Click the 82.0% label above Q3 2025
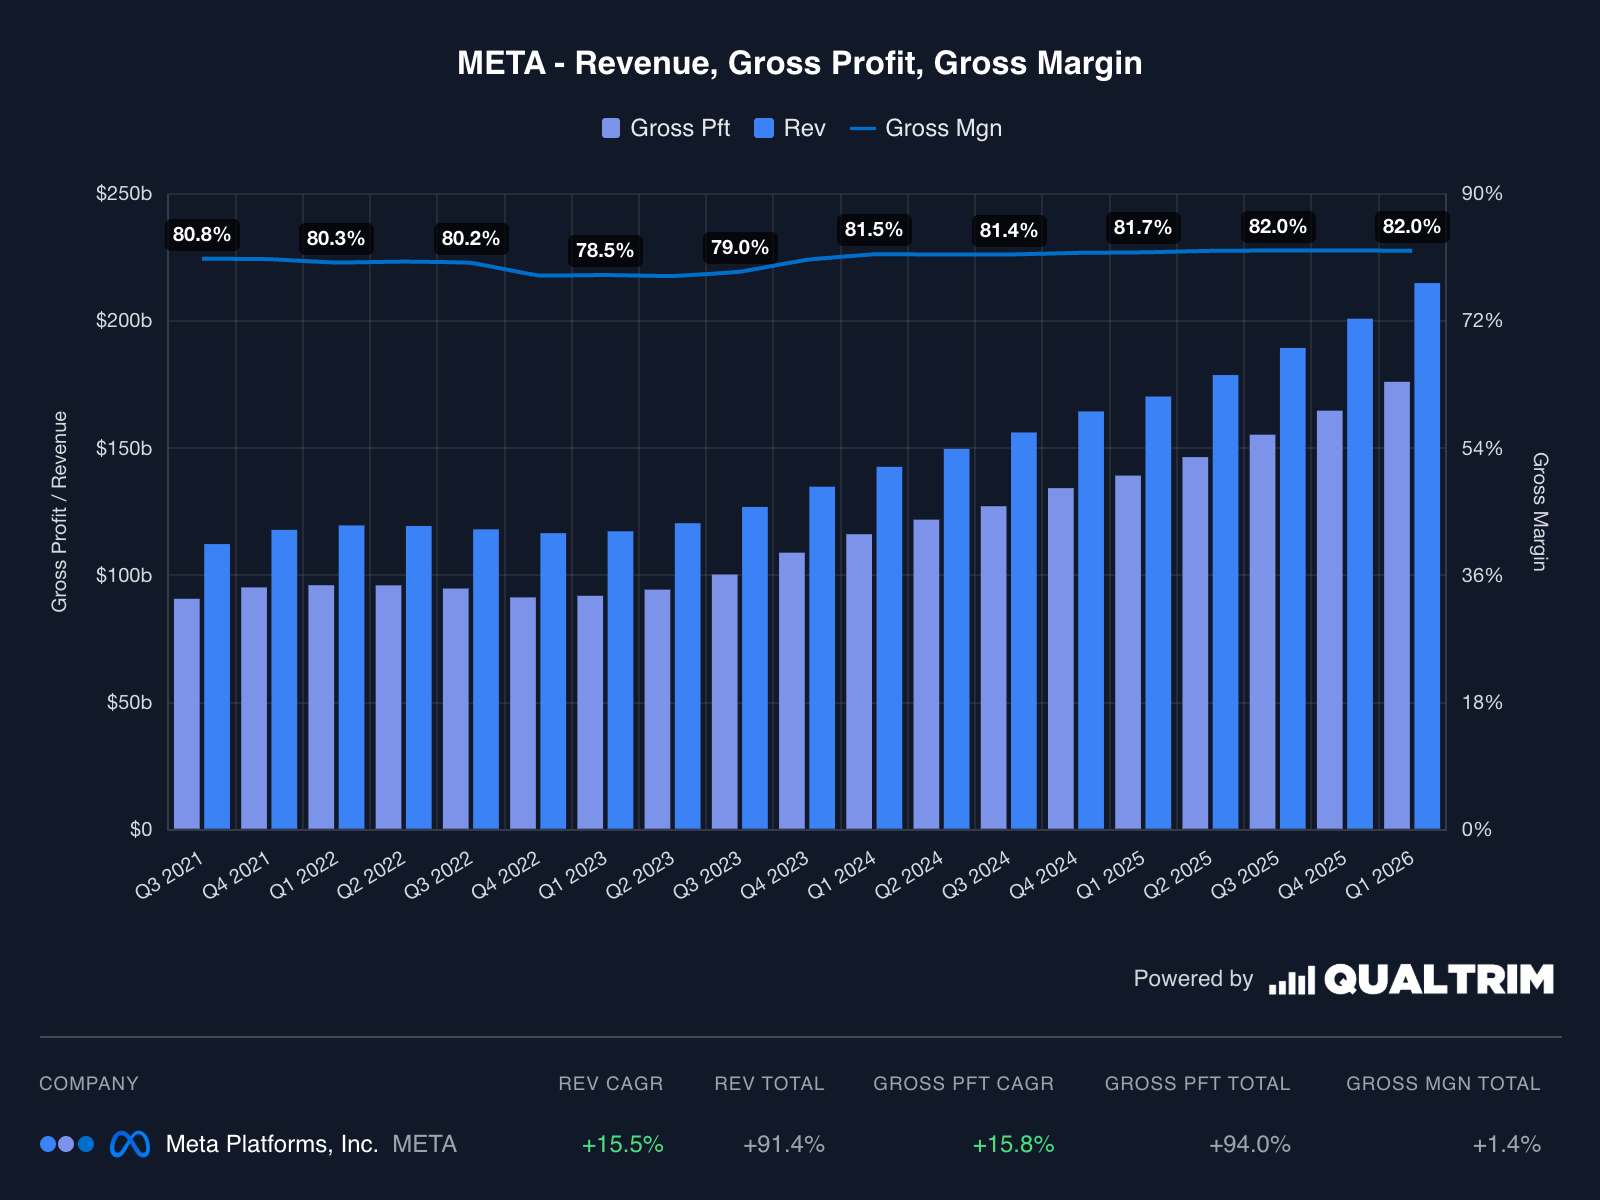The width and height of the screenshot is (1600, 1200). click(1277, 227)
